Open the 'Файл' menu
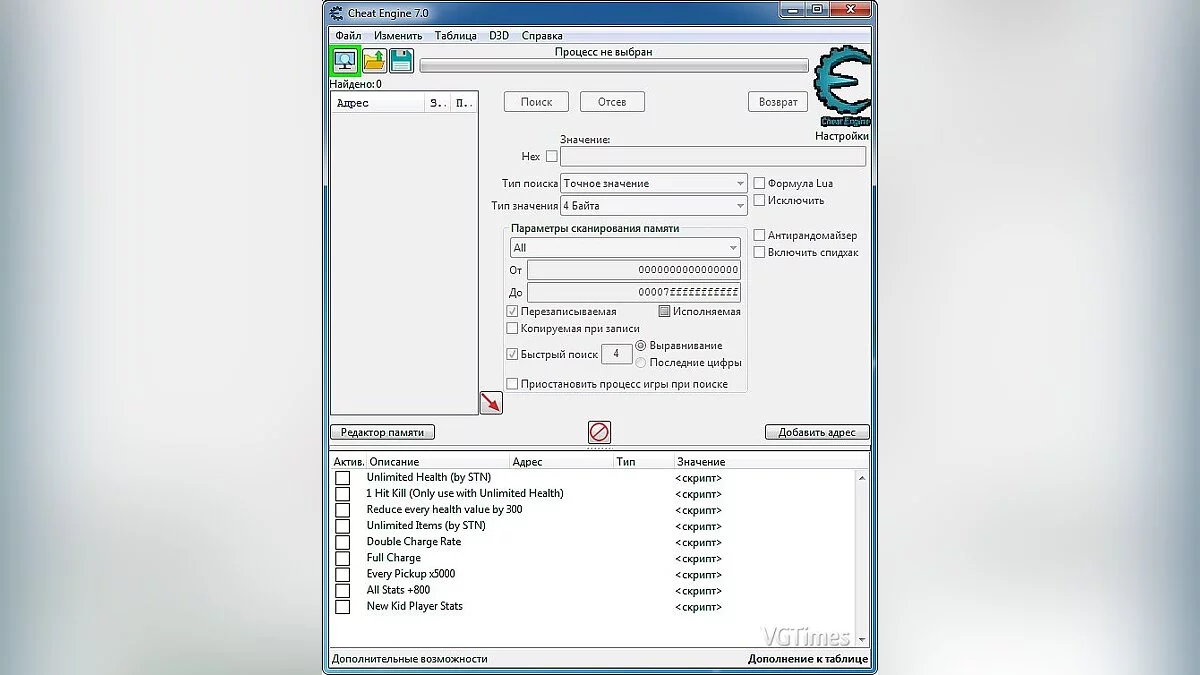This screenshot has height=675, width=1200. [348, 36]
